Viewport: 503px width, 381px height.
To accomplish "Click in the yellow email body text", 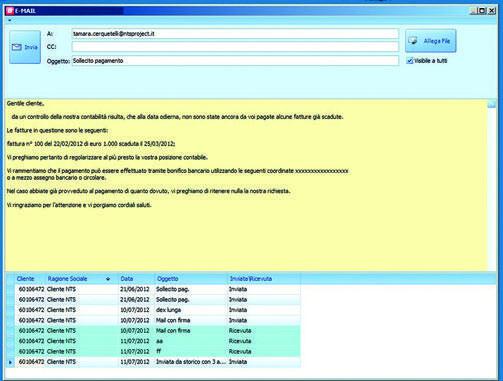I will [x=246, y=185].
